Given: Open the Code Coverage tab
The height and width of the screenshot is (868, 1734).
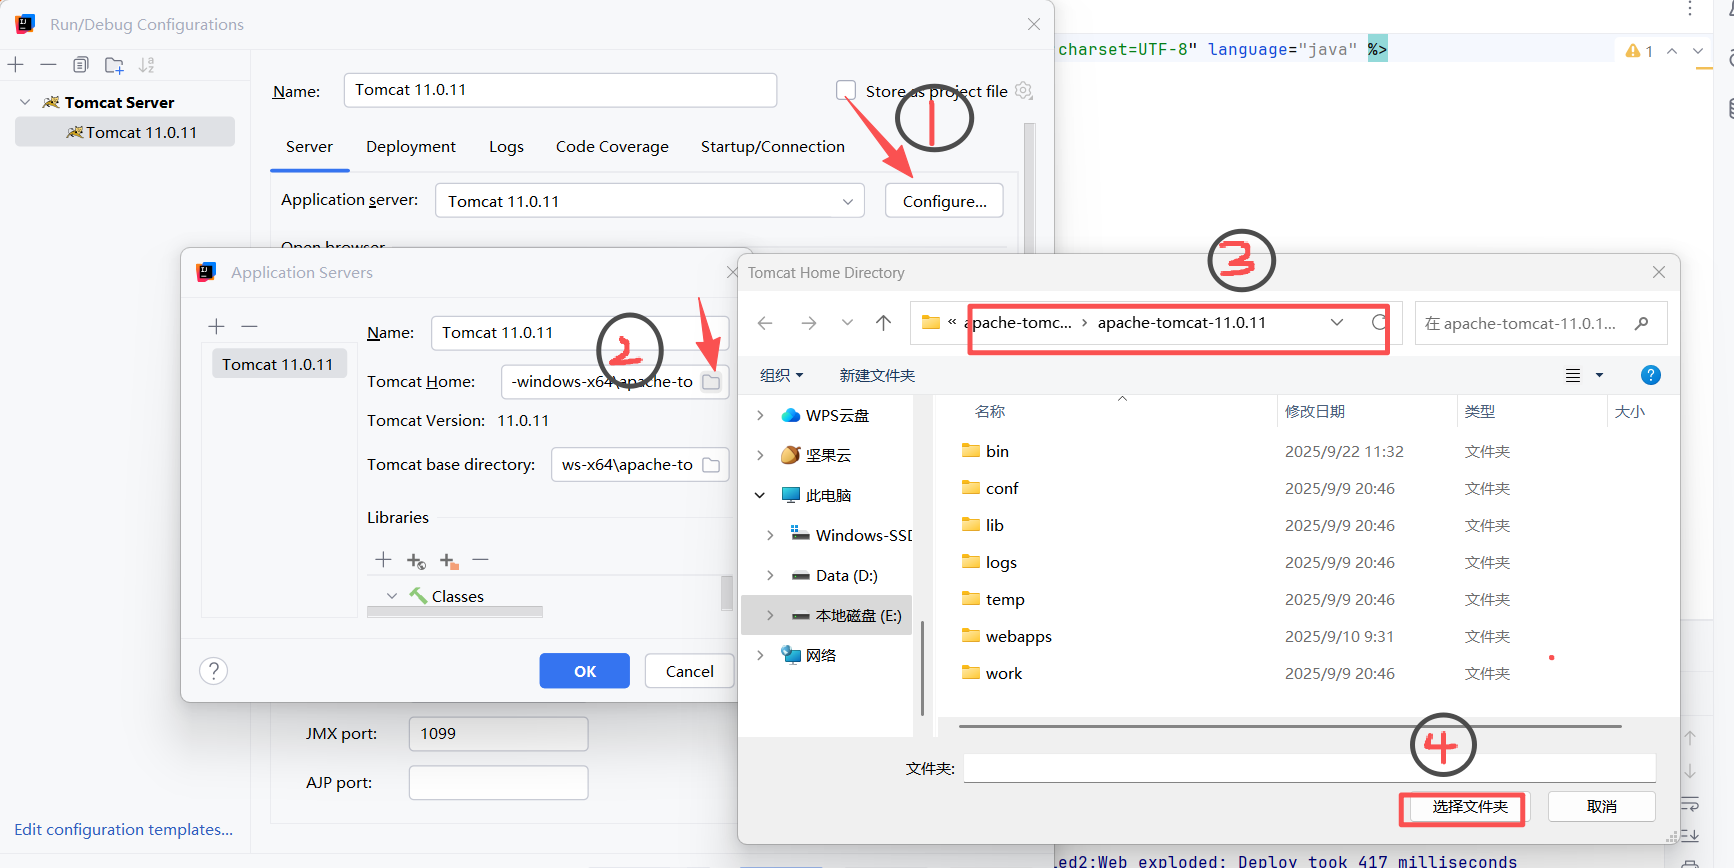Looking at the screenshot, I should [612, 146].
